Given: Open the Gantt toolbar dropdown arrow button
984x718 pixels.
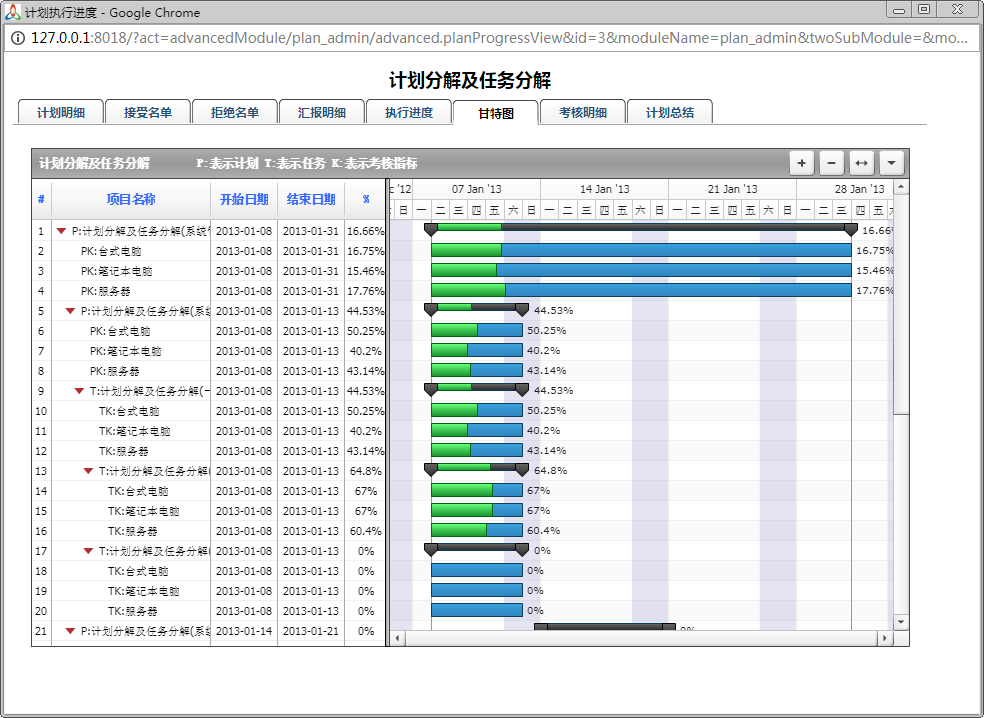Looking at the screenshot, I should 891,163.
